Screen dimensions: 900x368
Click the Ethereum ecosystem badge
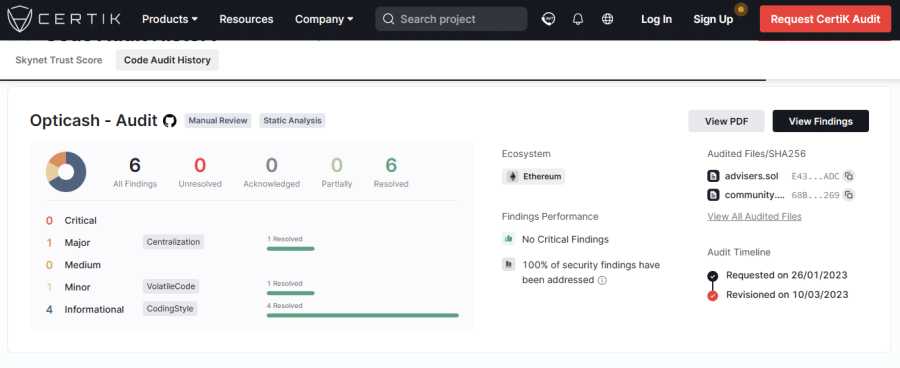pyautogui.click(x=533, y=176)
